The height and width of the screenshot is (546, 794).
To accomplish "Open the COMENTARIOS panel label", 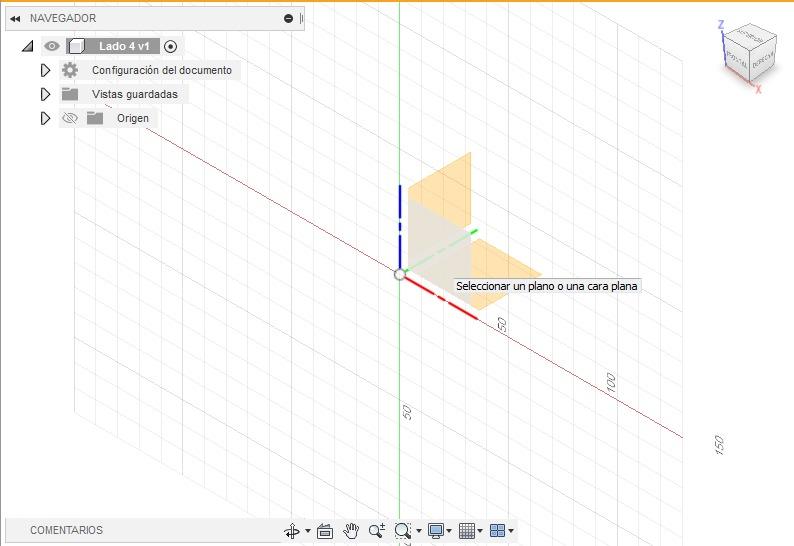I will pos(66,530).
